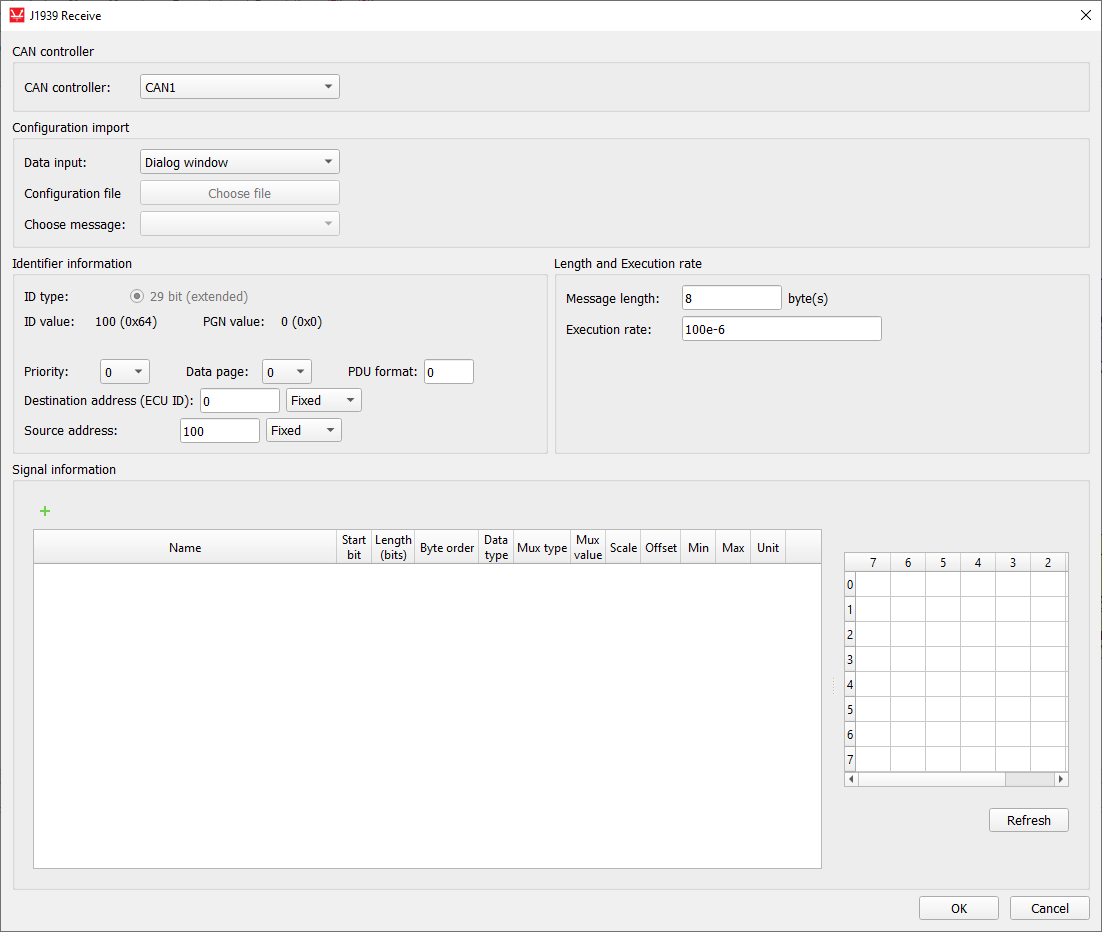
Task: Click the Source address value field
Action: 219,431
